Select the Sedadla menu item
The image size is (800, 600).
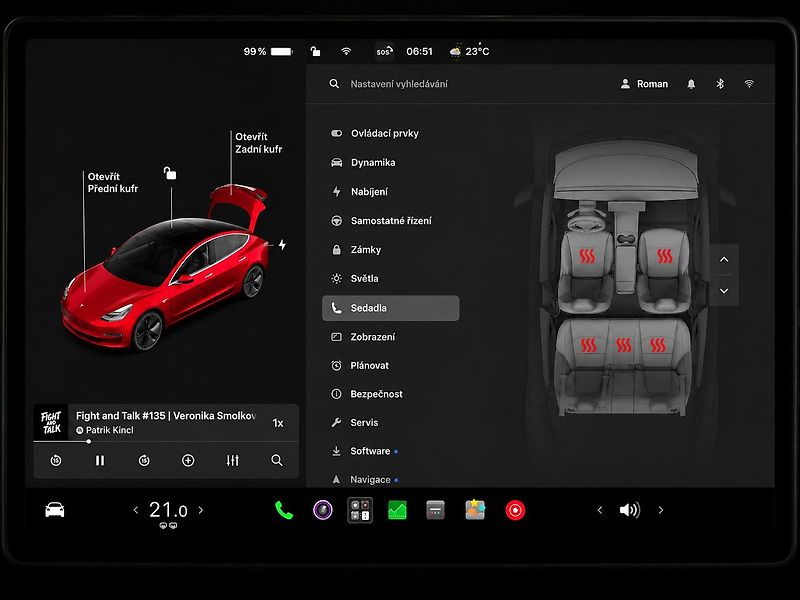pyautogui.click(x=390, y=308)
